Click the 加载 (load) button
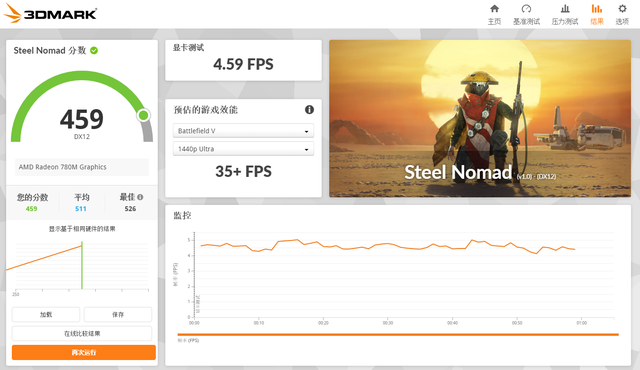This screenshot has height=370, width=640. 46,315
